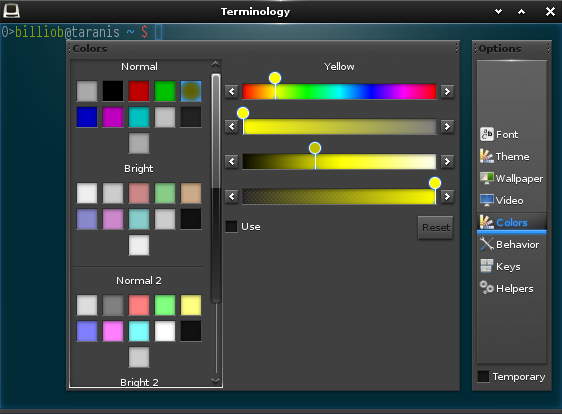Click the hue slider right arrow
The image size is (562, 414).
(447, 91)
